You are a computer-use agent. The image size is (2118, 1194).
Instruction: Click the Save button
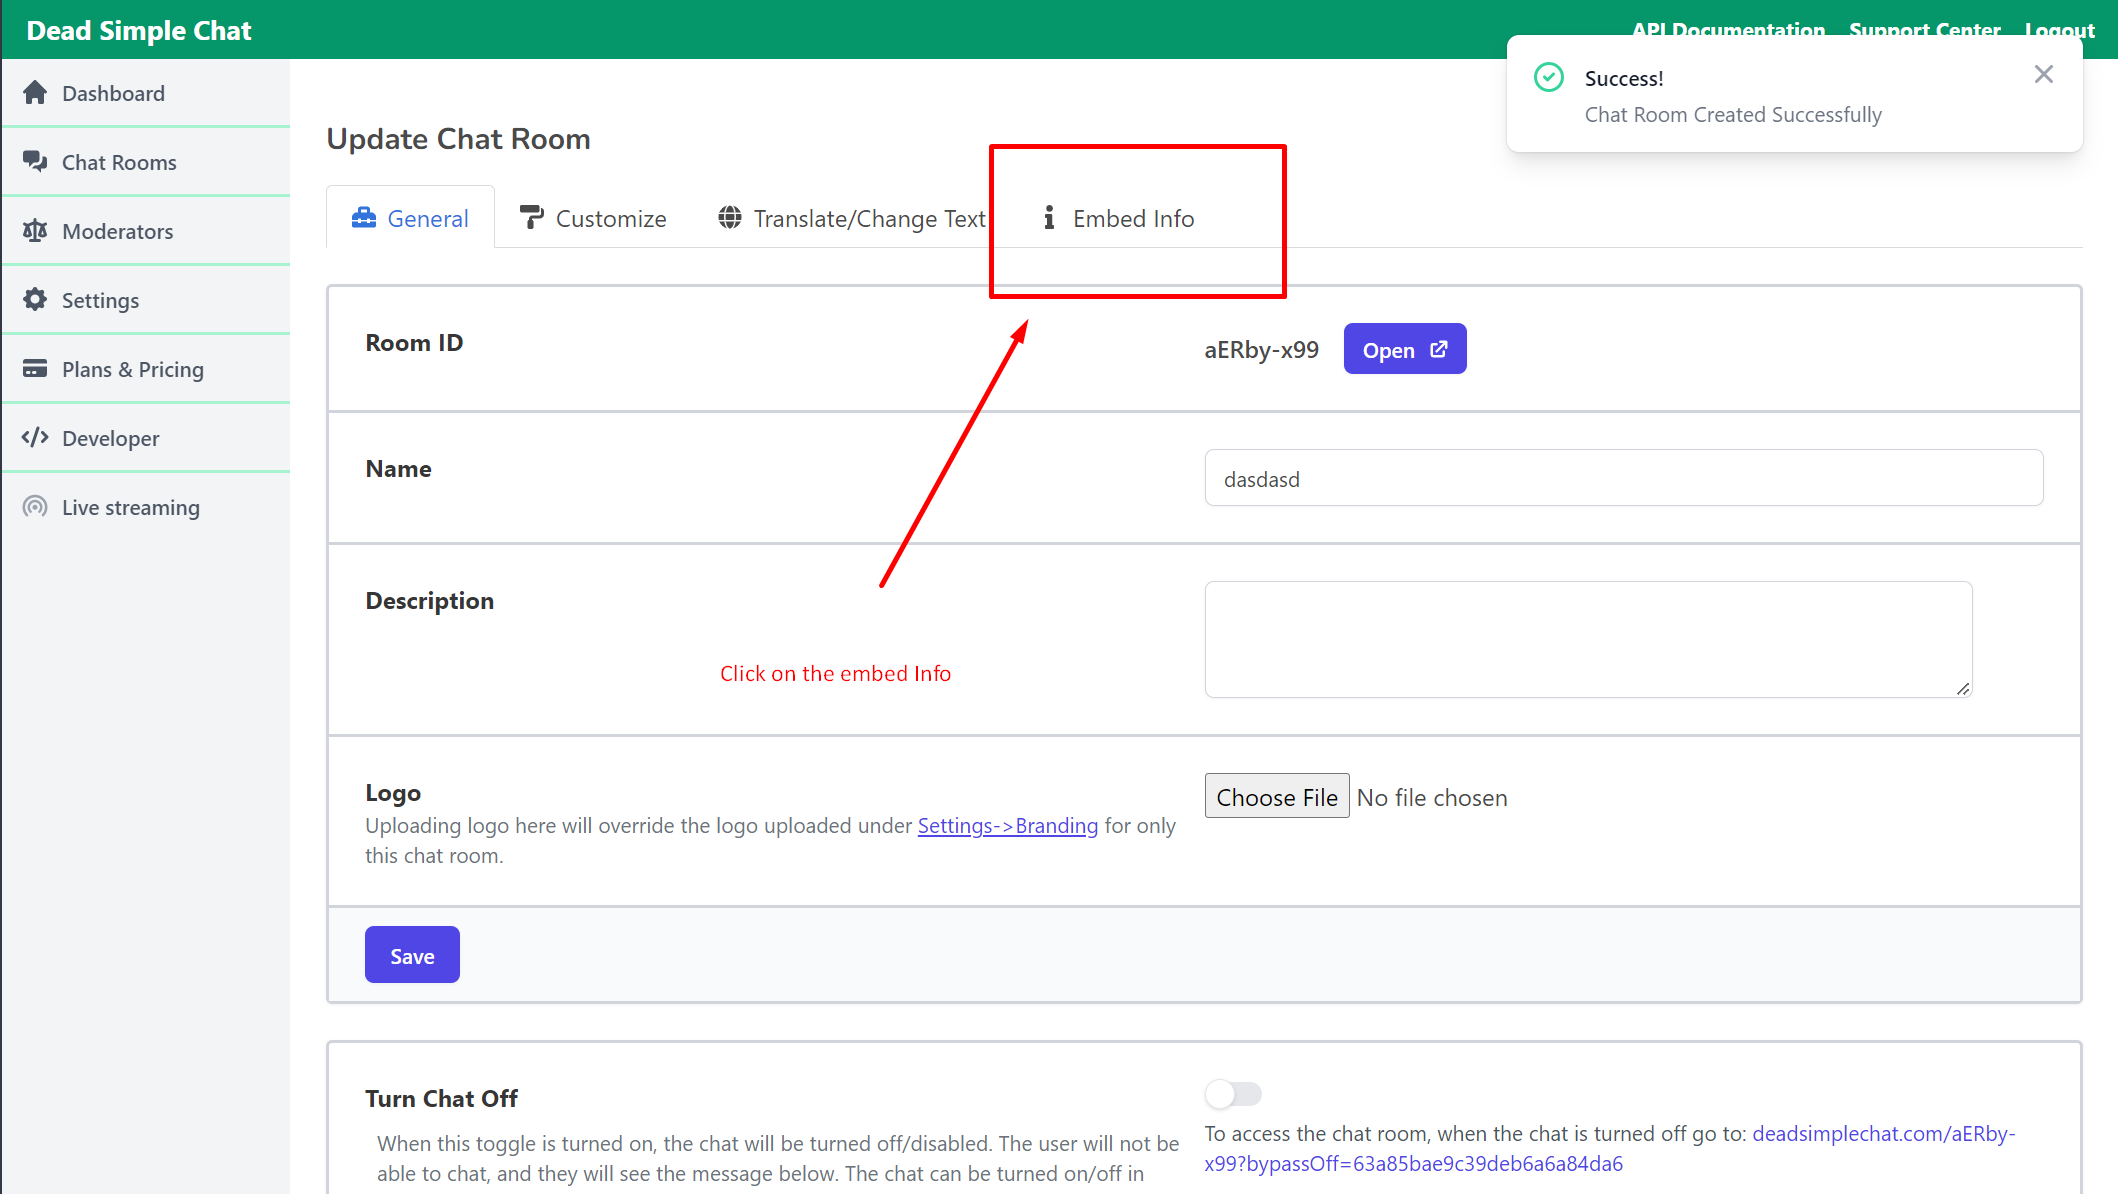tap(412, 955)
